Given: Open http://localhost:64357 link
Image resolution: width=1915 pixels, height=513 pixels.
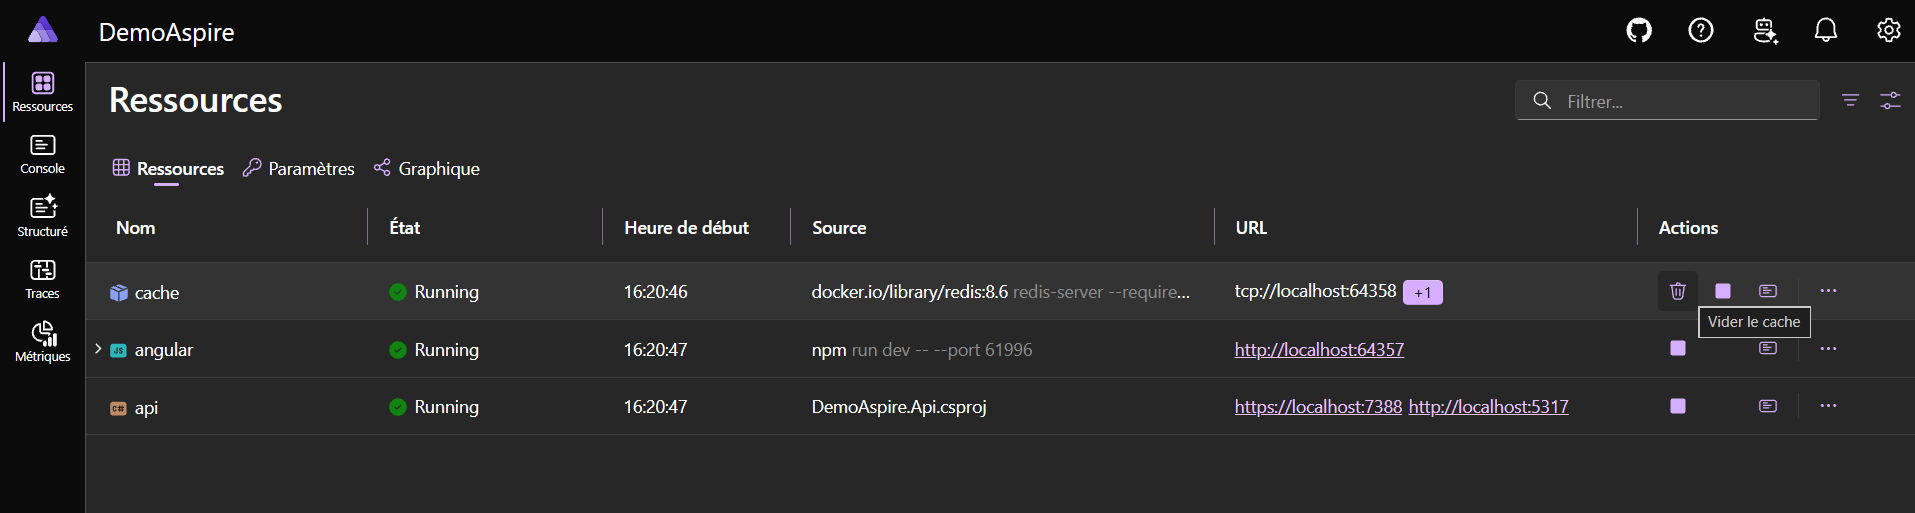Looking at the screenshot, I should tap(1319, 349).
